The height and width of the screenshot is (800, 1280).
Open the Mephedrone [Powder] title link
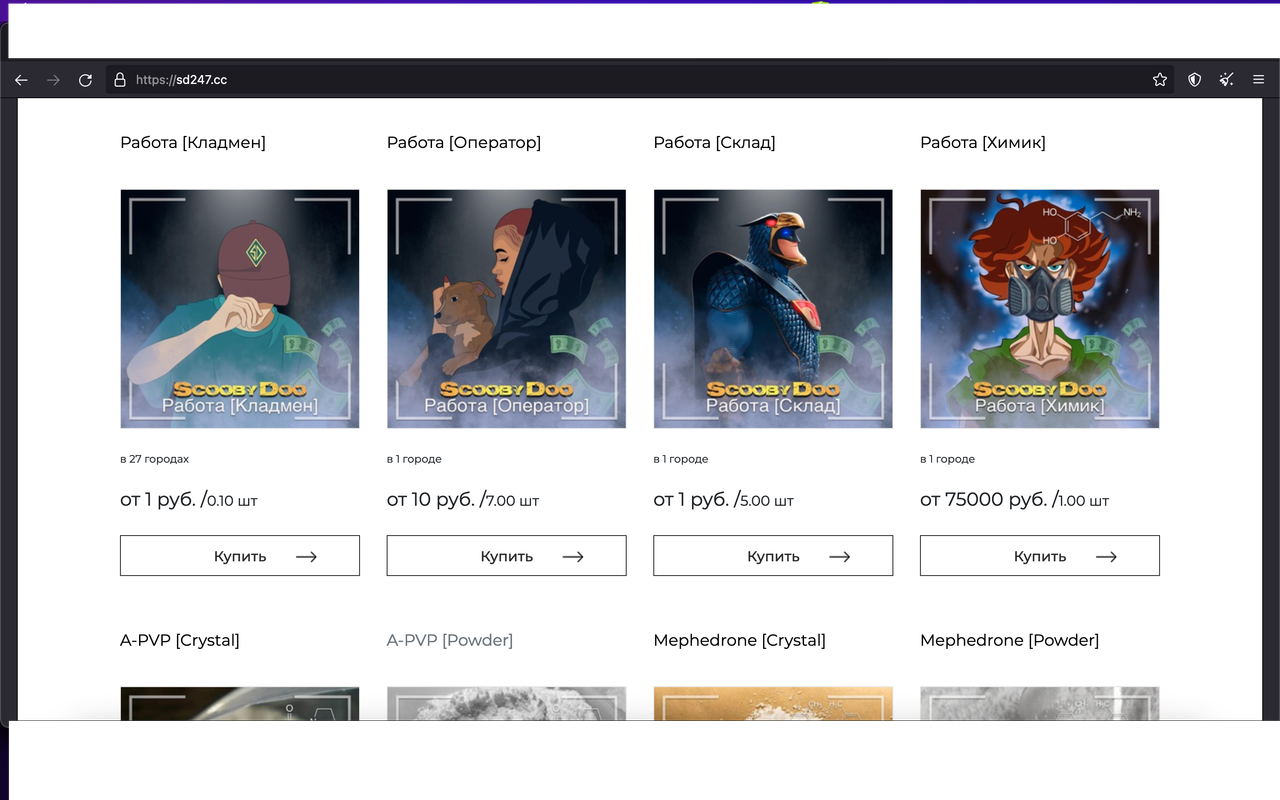(x=1009, y=640)
